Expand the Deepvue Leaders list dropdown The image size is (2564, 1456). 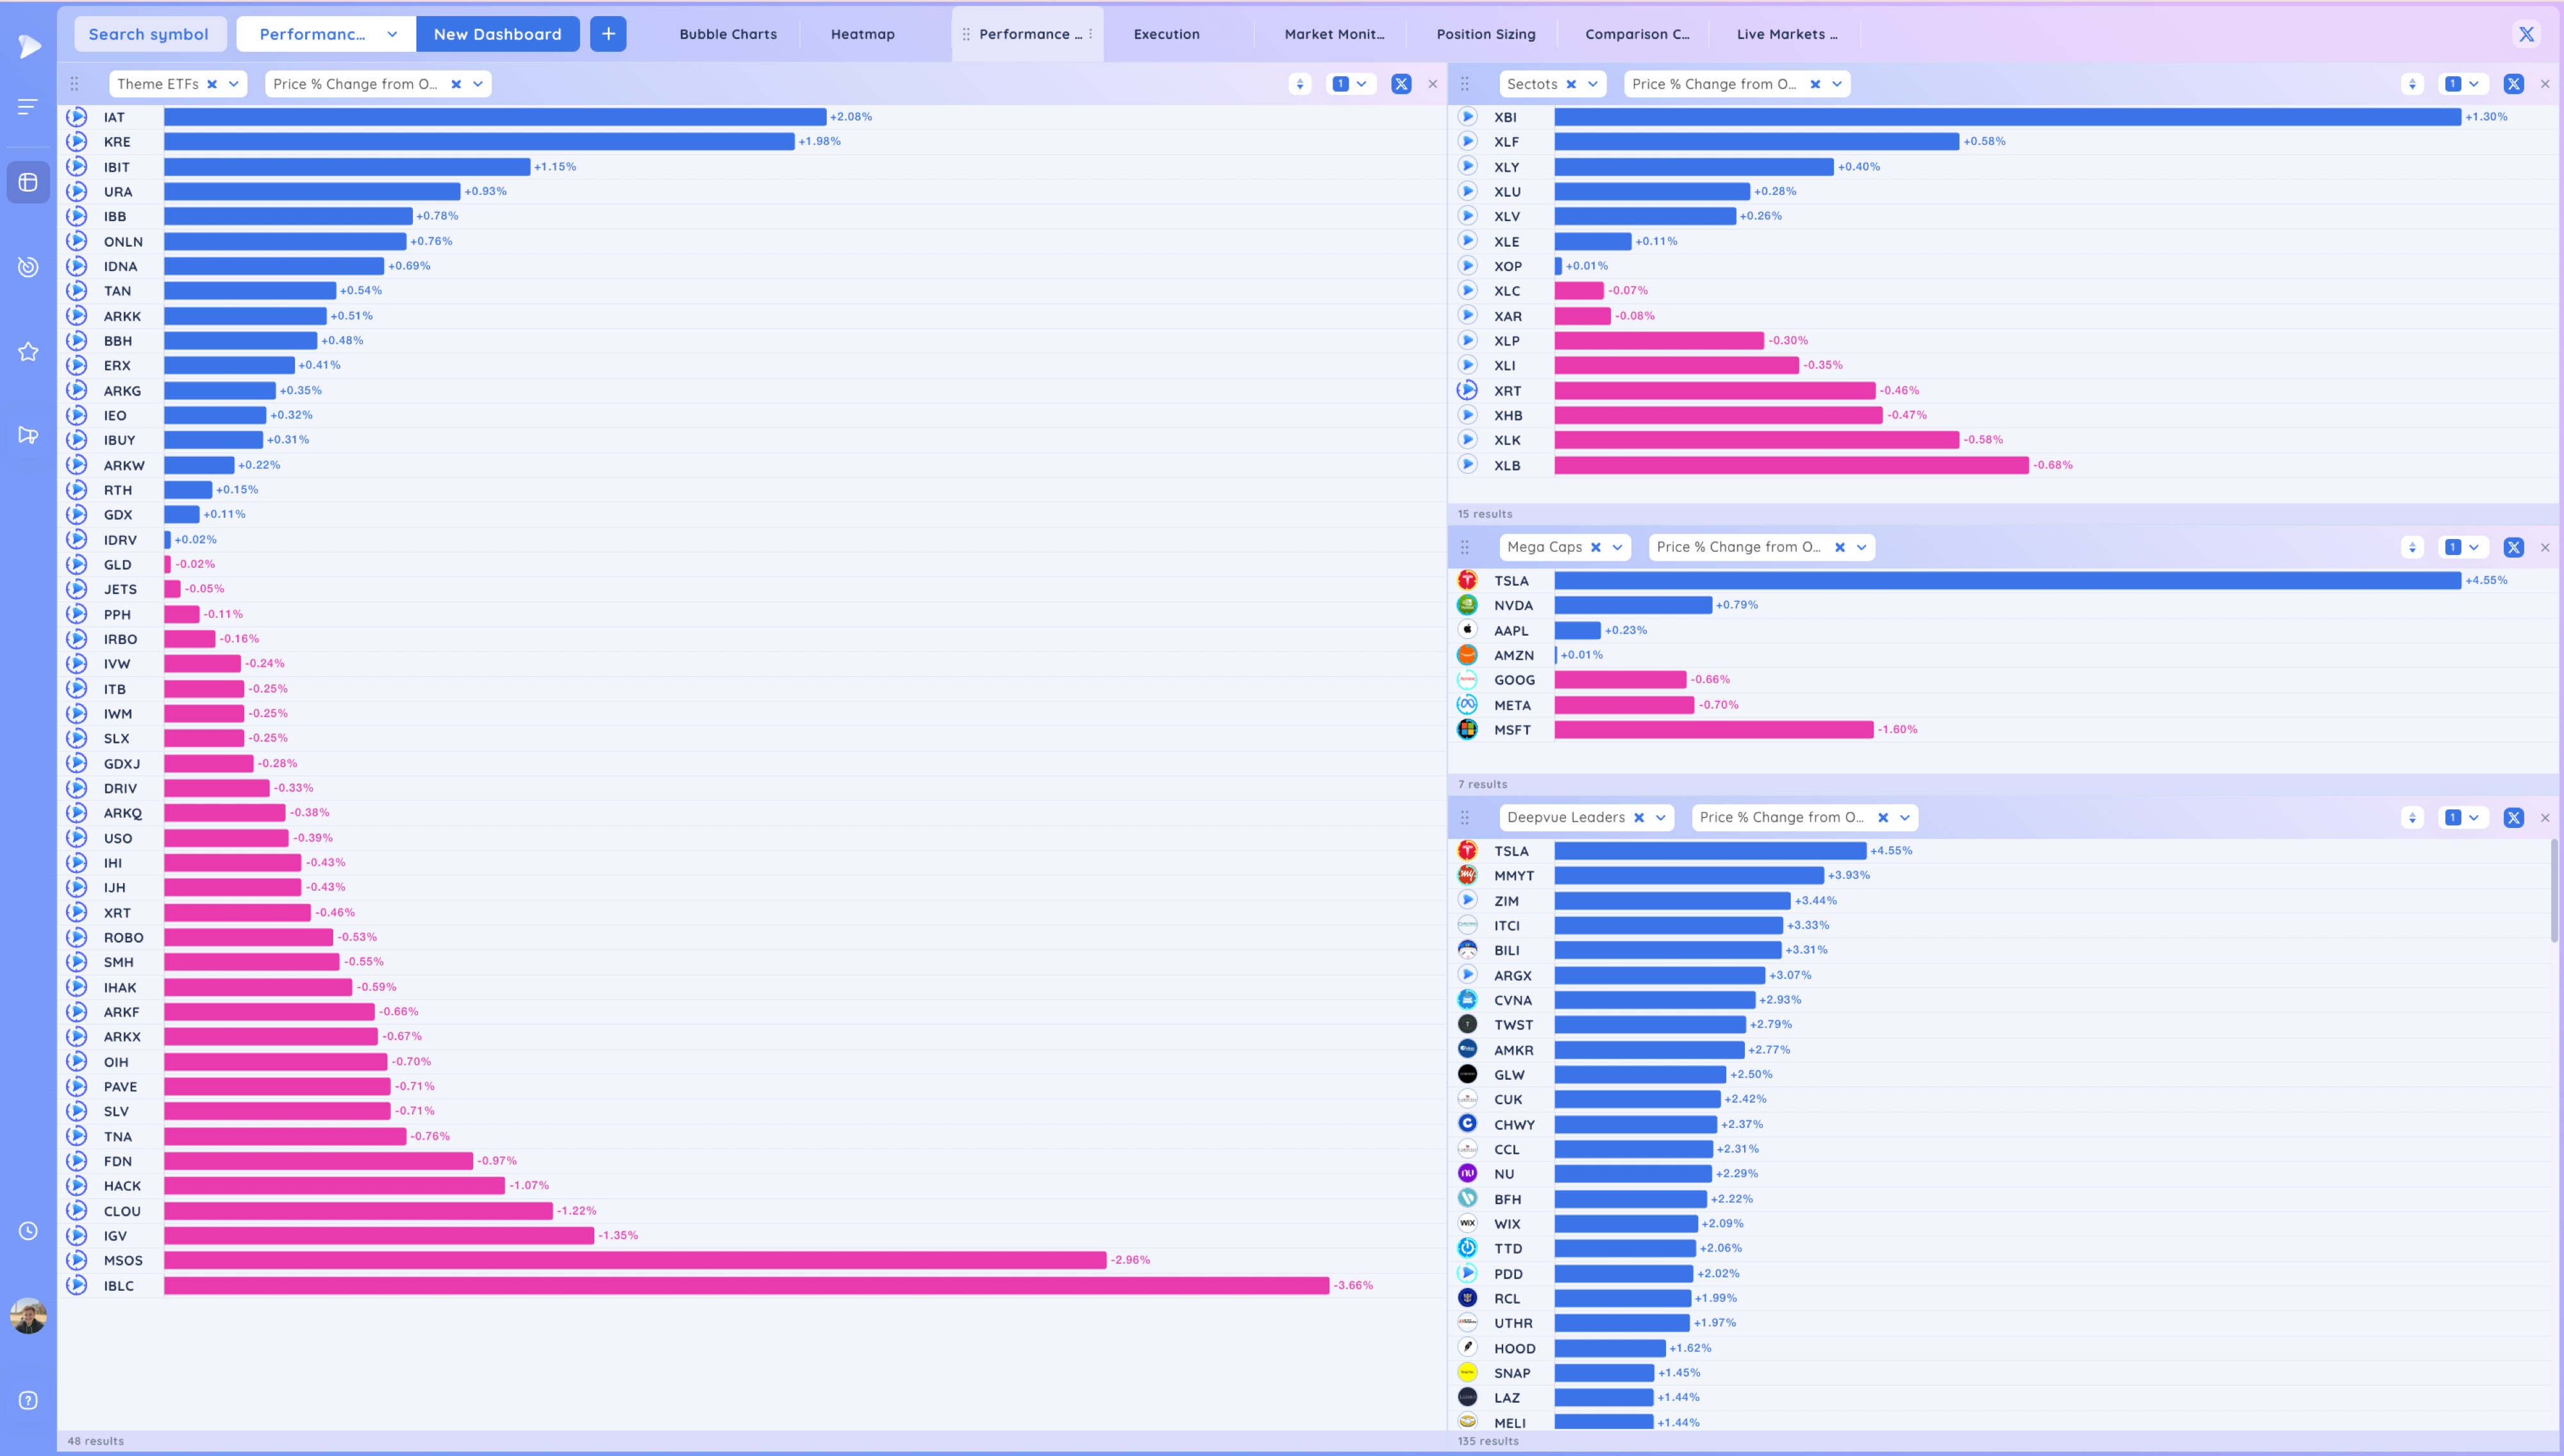pos(1661,817)
